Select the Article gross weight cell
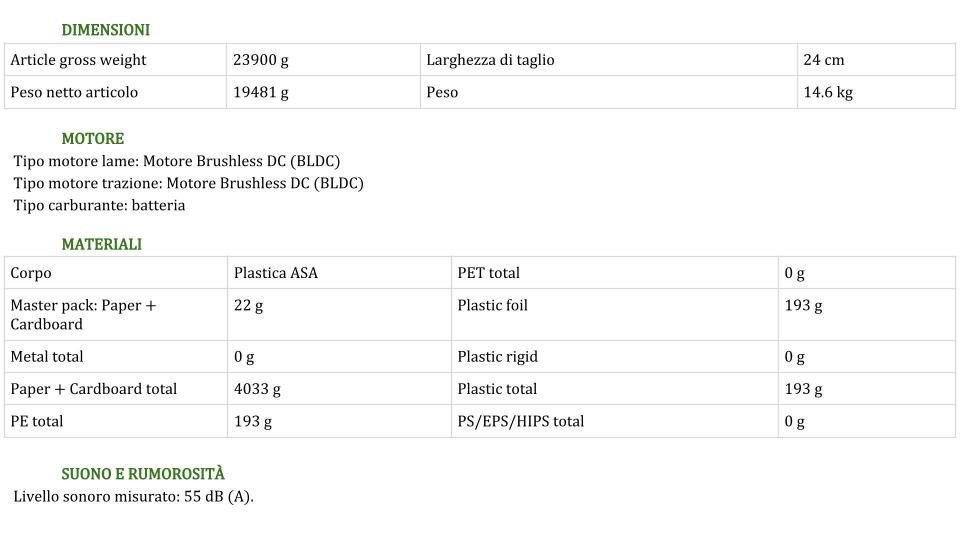 click(x=115, y=60)
